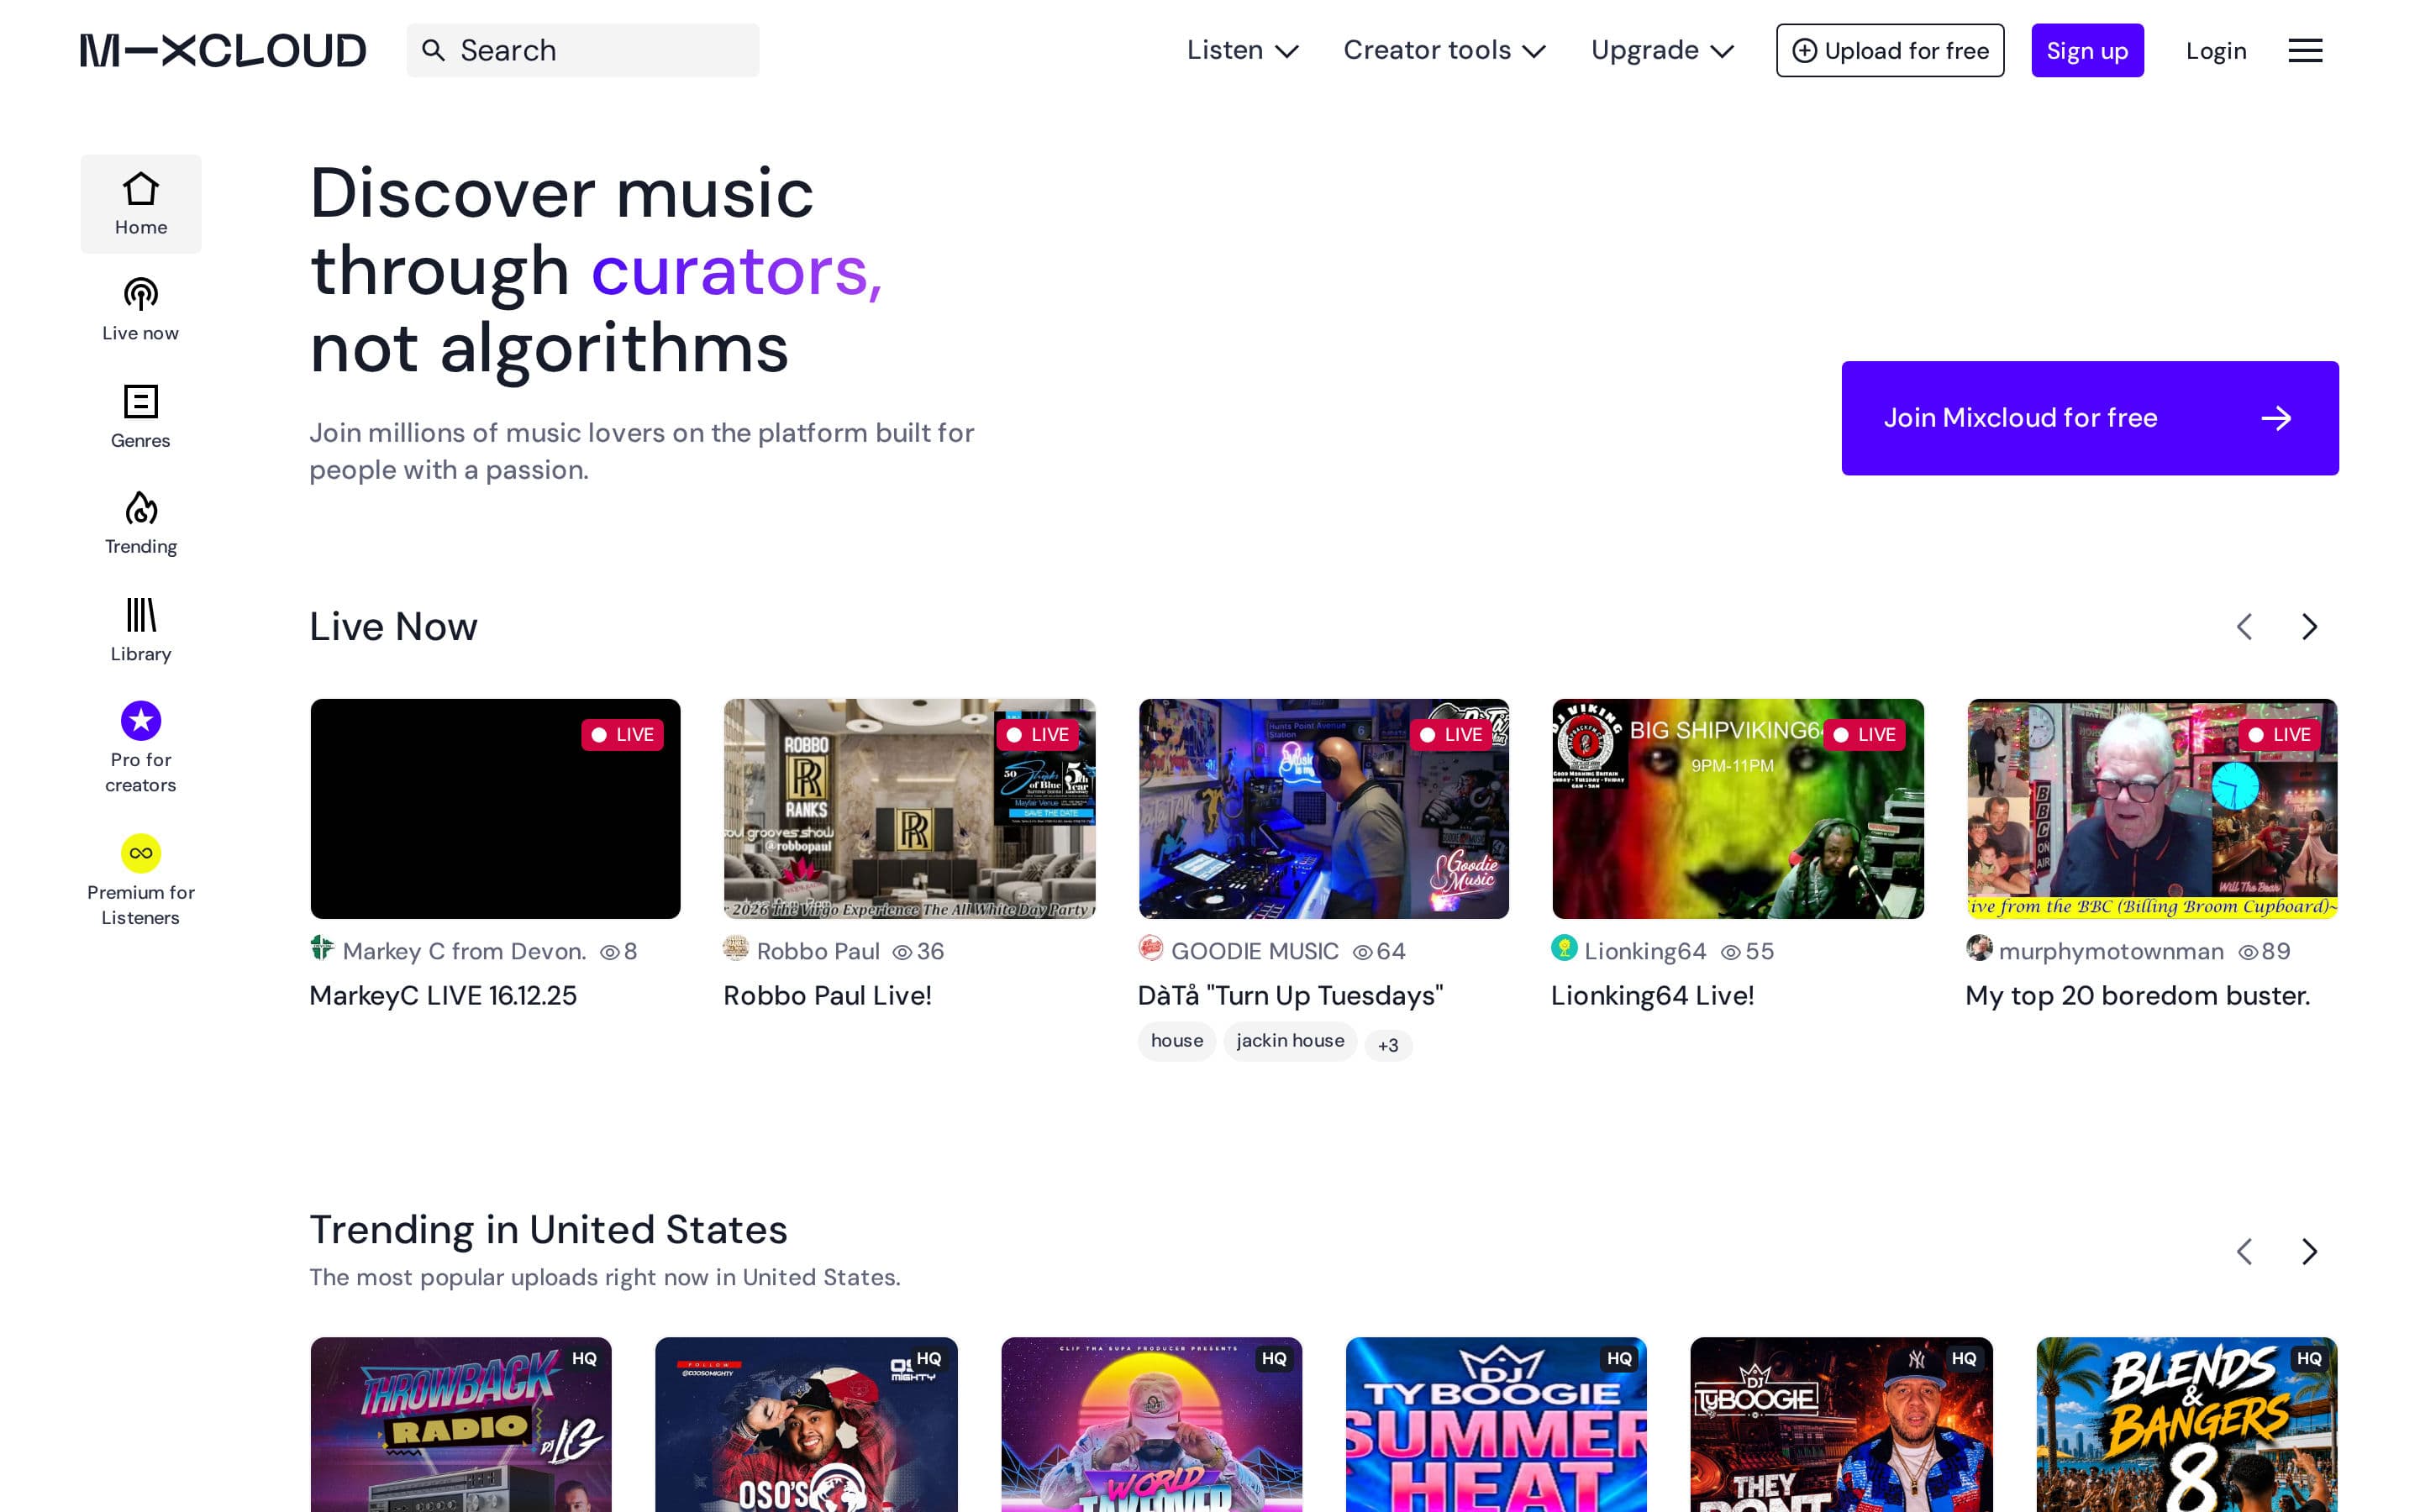Click Upload for free button
The height and width of the screenshot is (1512, 2420).
tap(1890, 50)
